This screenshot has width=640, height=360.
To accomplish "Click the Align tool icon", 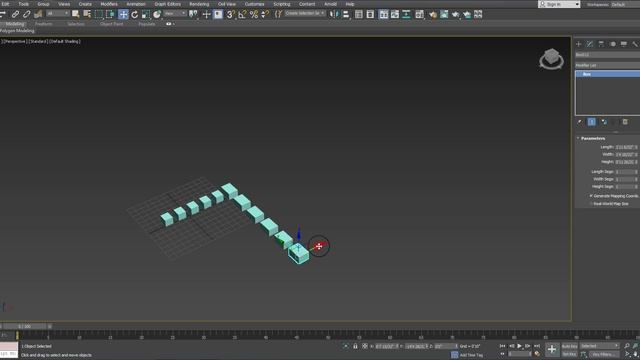I will click(346, 14).
